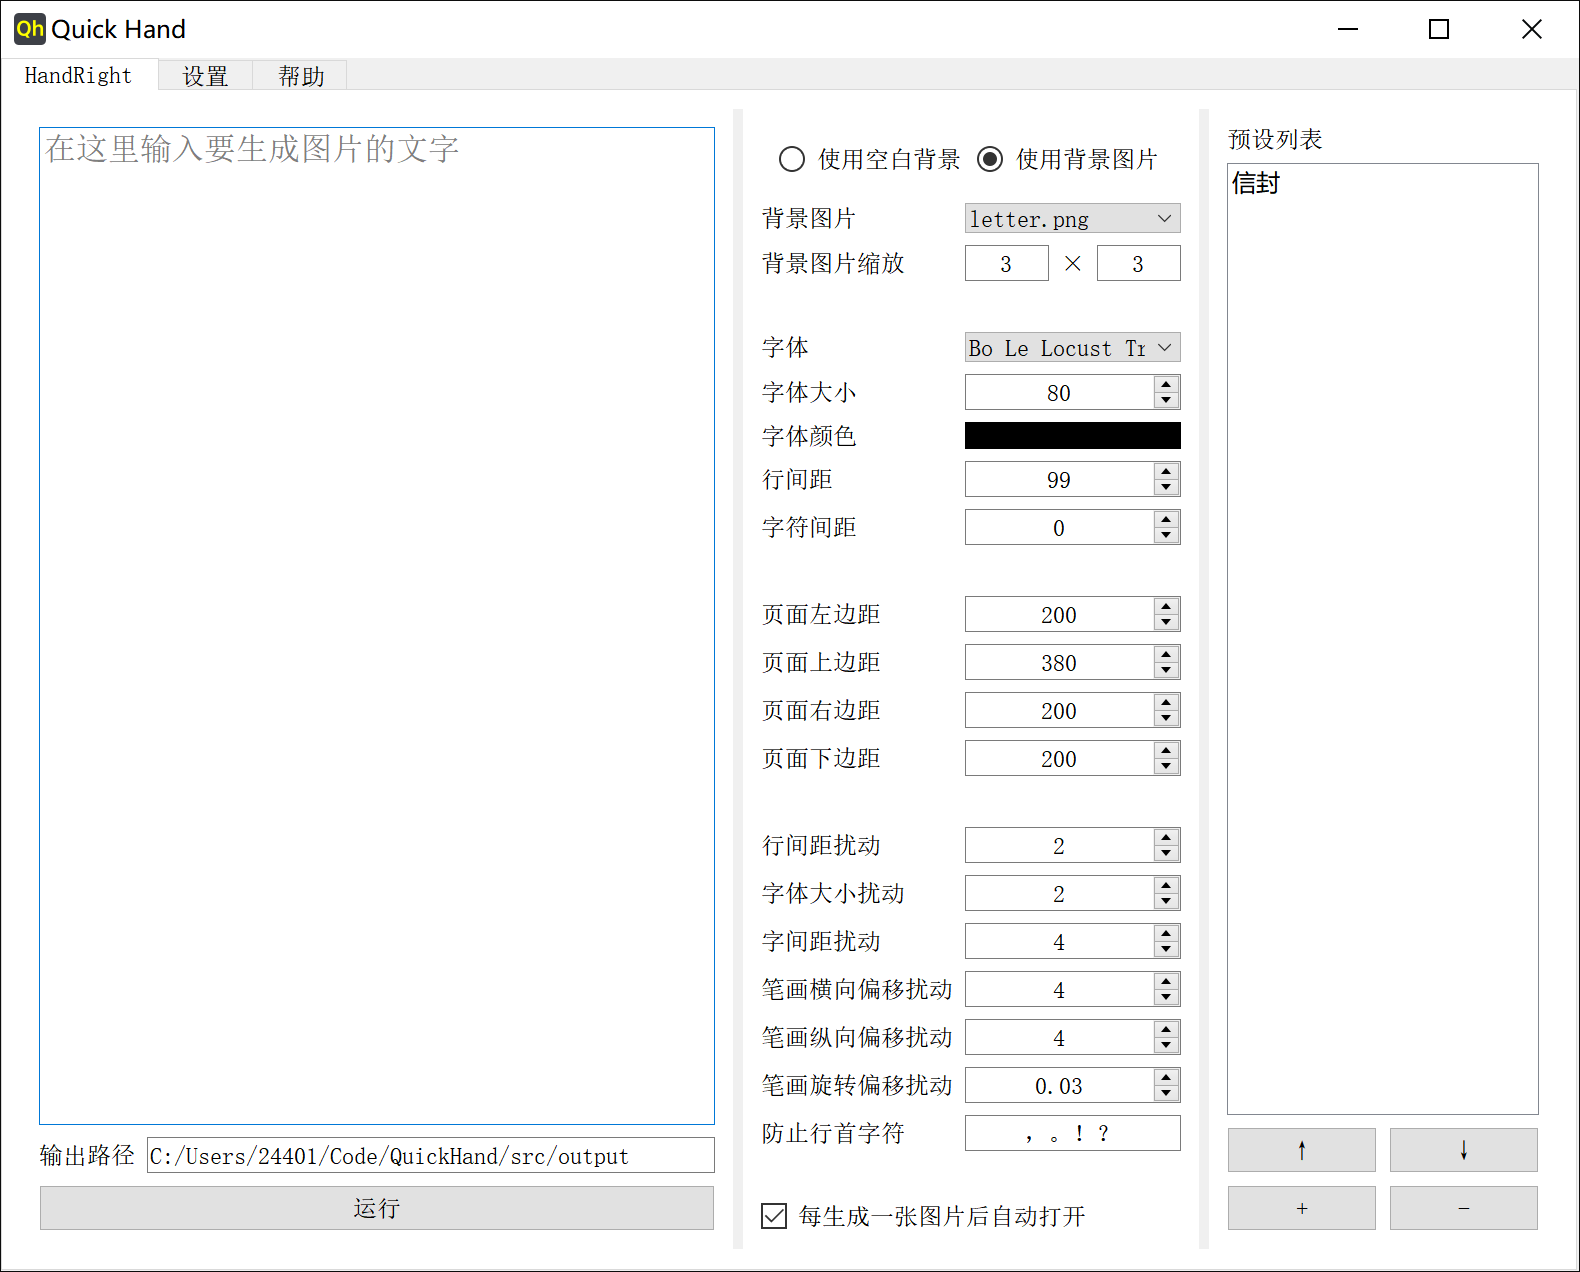
Task: Increase 行间距扰动 with the up arrow
Action: coord(1167,837)
